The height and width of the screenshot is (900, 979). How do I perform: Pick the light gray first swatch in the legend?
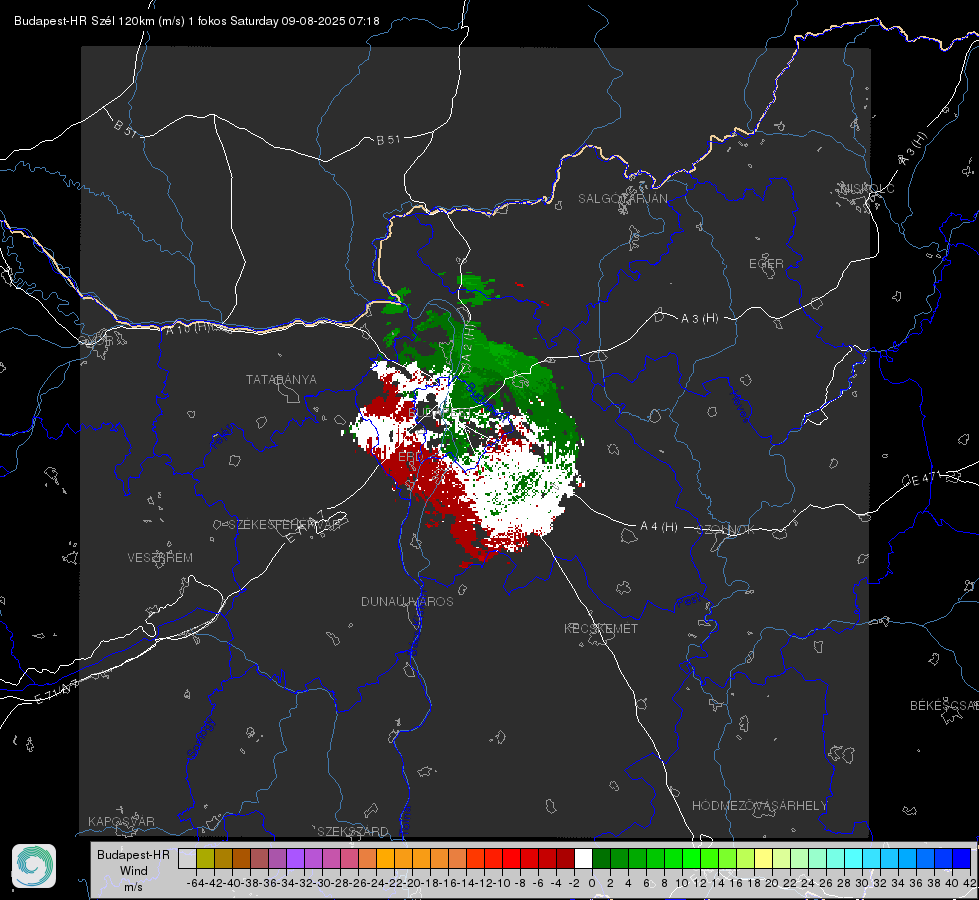[x=187, y=858]
